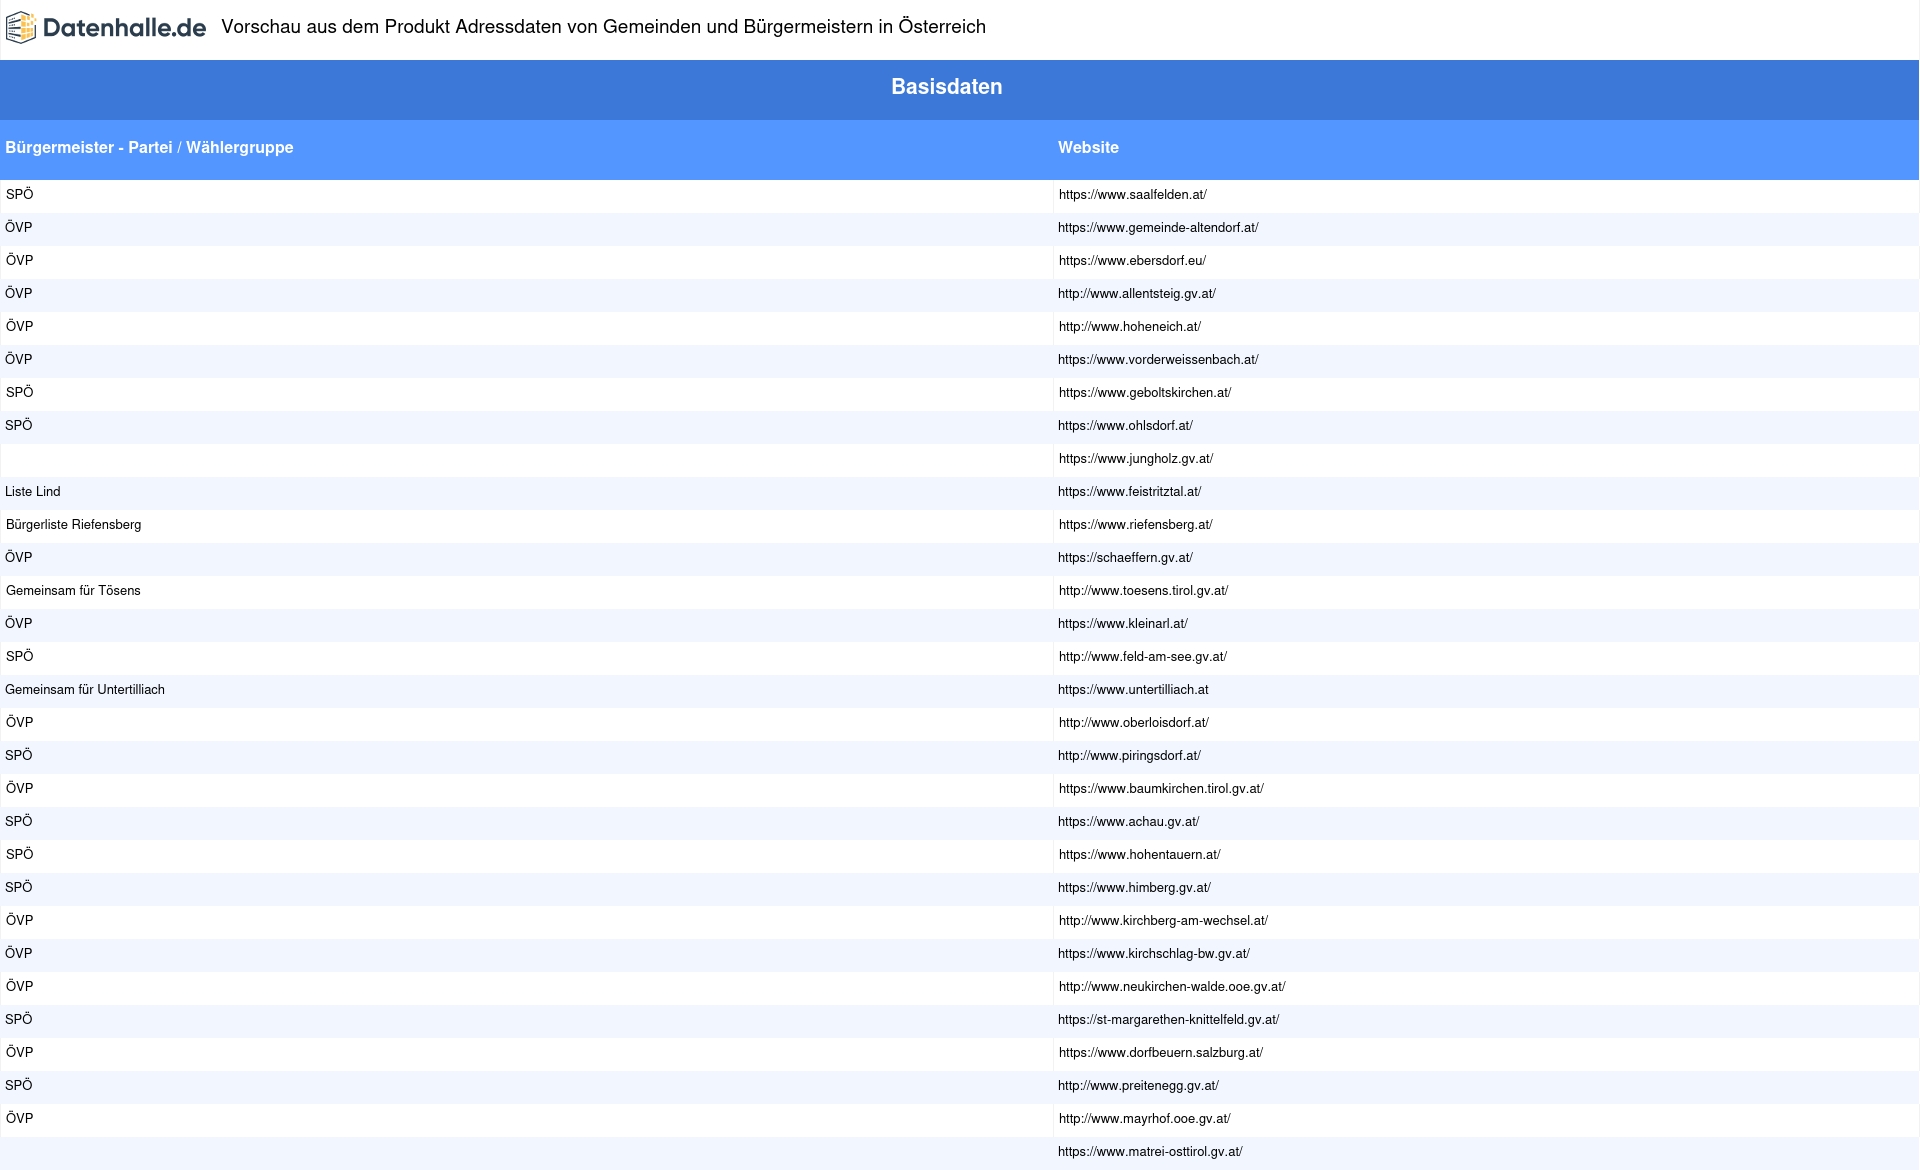Open the hoheneich.at link
The image size is (1920, 1170).
coord(1130,327)
